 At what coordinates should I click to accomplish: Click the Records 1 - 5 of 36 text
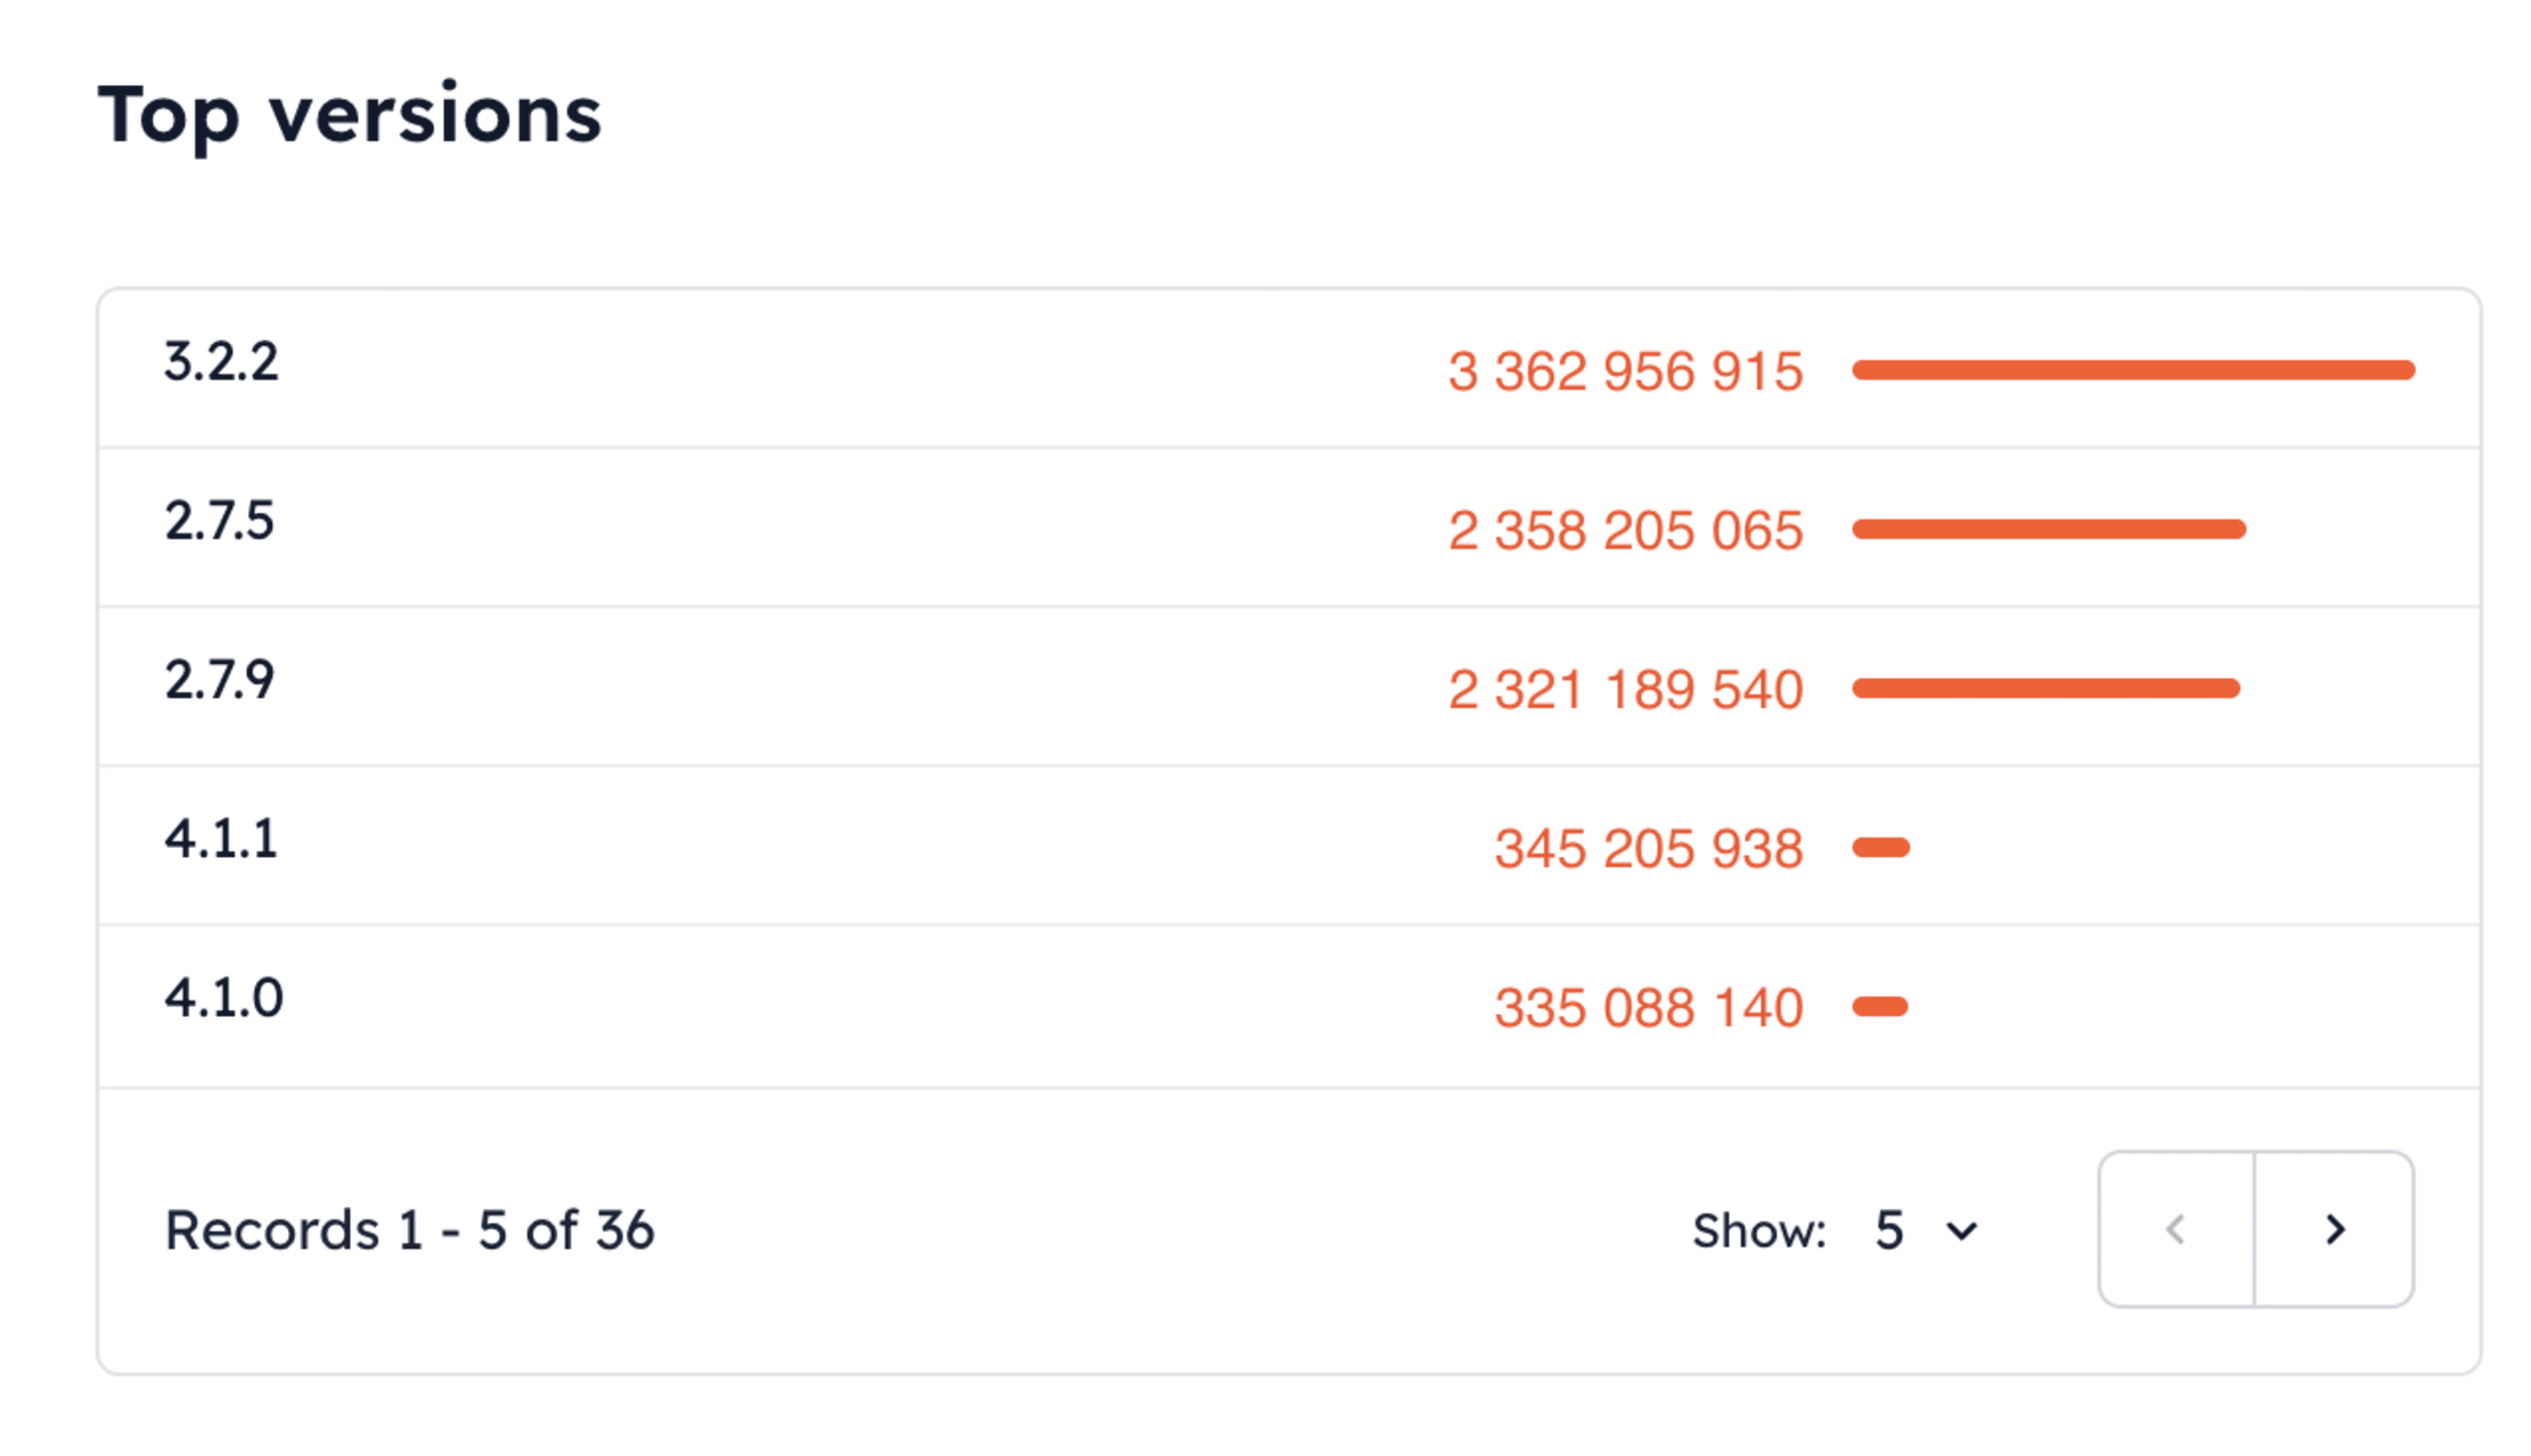click(409, 1230)
